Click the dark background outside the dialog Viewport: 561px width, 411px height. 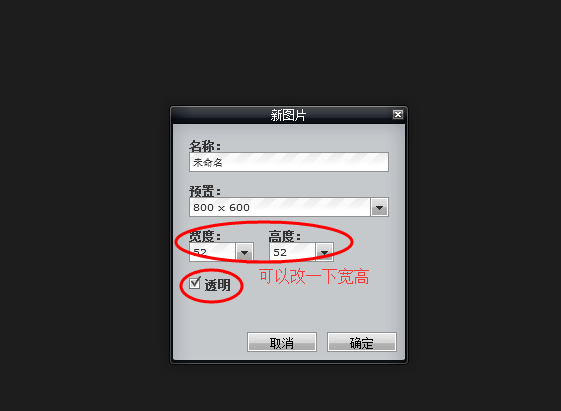(82, 204)
